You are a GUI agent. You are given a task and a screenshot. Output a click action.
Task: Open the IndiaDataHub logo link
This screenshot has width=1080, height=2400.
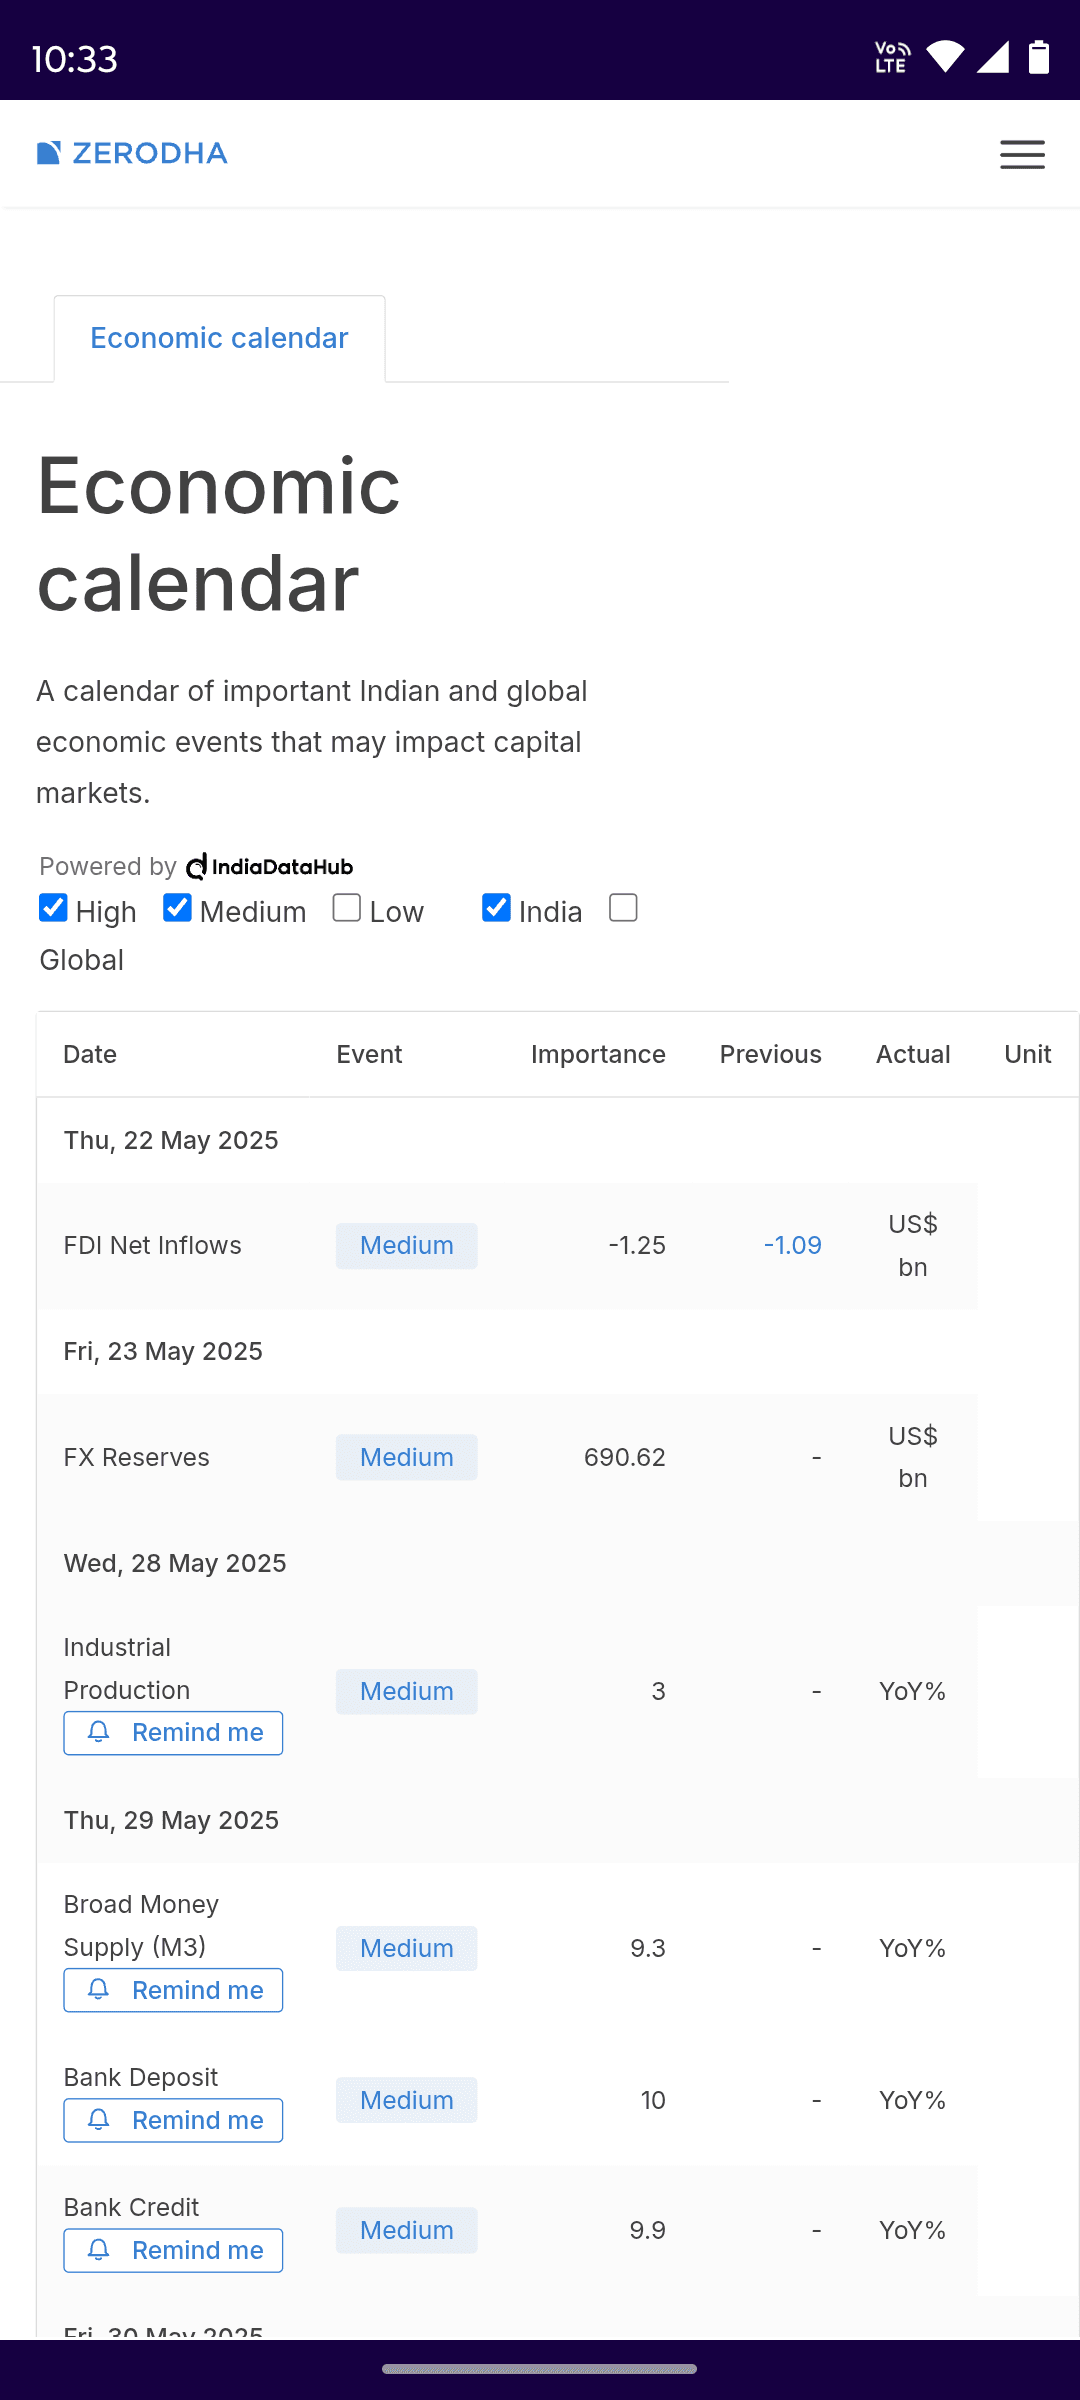point(270,866)
